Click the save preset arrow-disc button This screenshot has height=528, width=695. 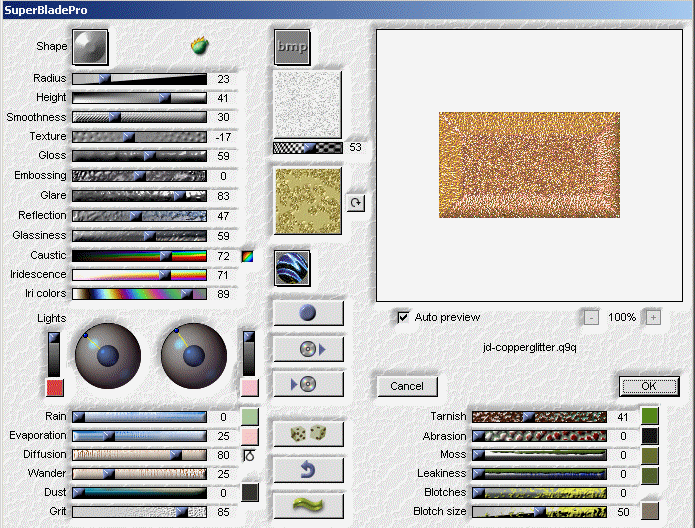(x=308, y=384)
